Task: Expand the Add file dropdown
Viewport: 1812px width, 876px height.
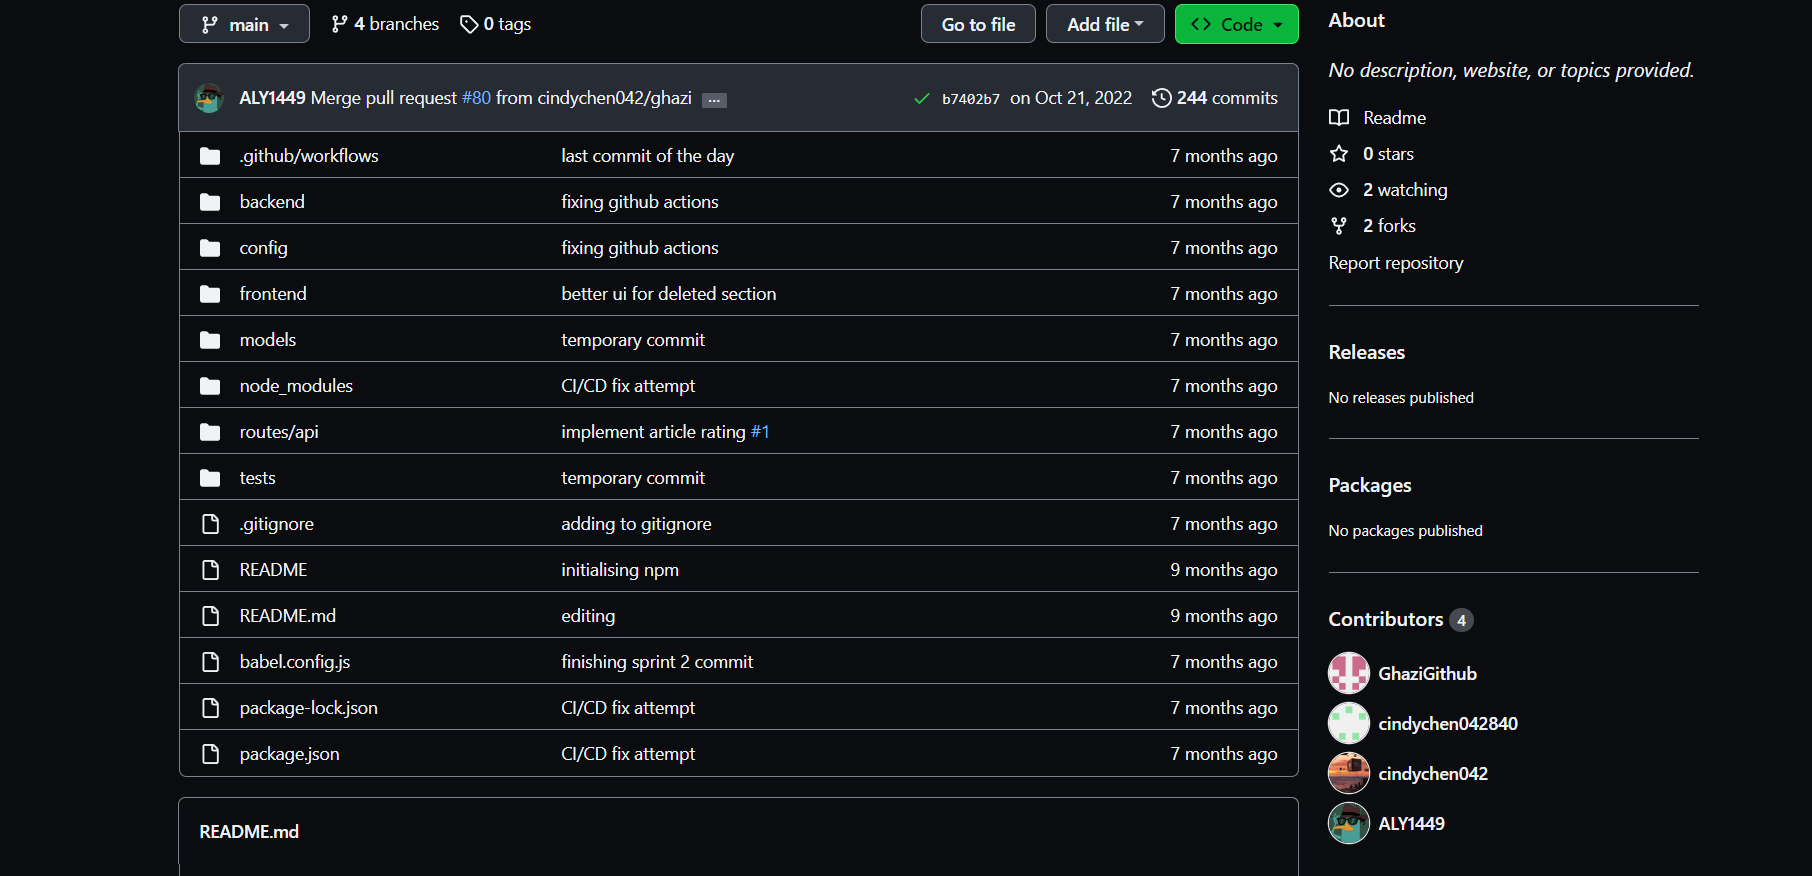Action: click(1104, 24)
